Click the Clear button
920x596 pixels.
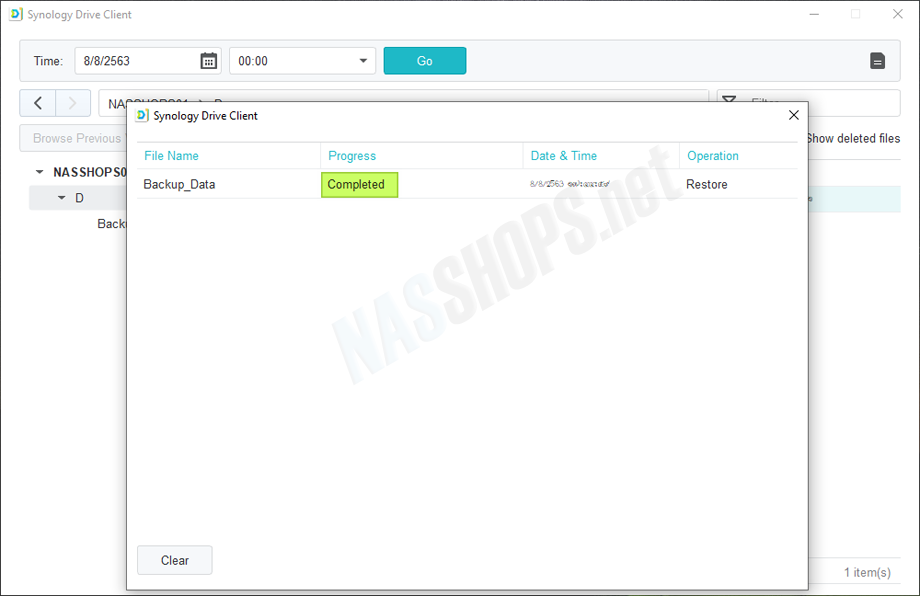[175, 560]
